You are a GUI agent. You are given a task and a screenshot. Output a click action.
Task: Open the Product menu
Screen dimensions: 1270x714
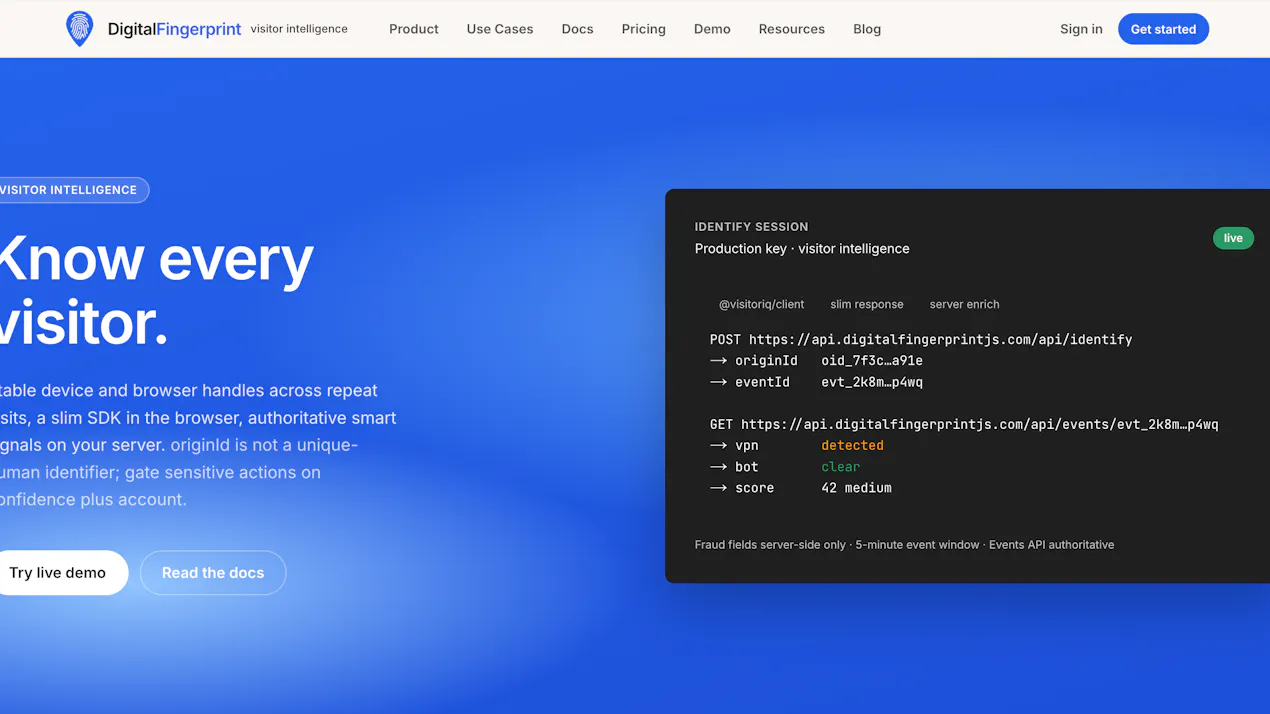[x=414, y=29]
